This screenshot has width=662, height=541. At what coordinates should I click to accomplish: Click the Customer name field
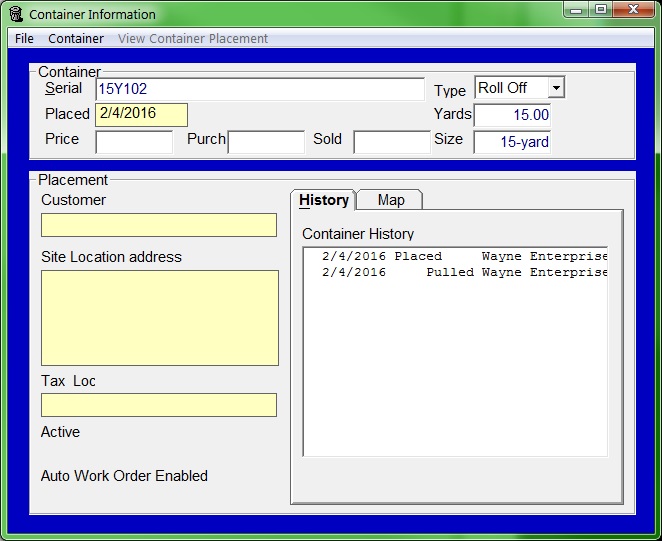click(x=159, y=225)
